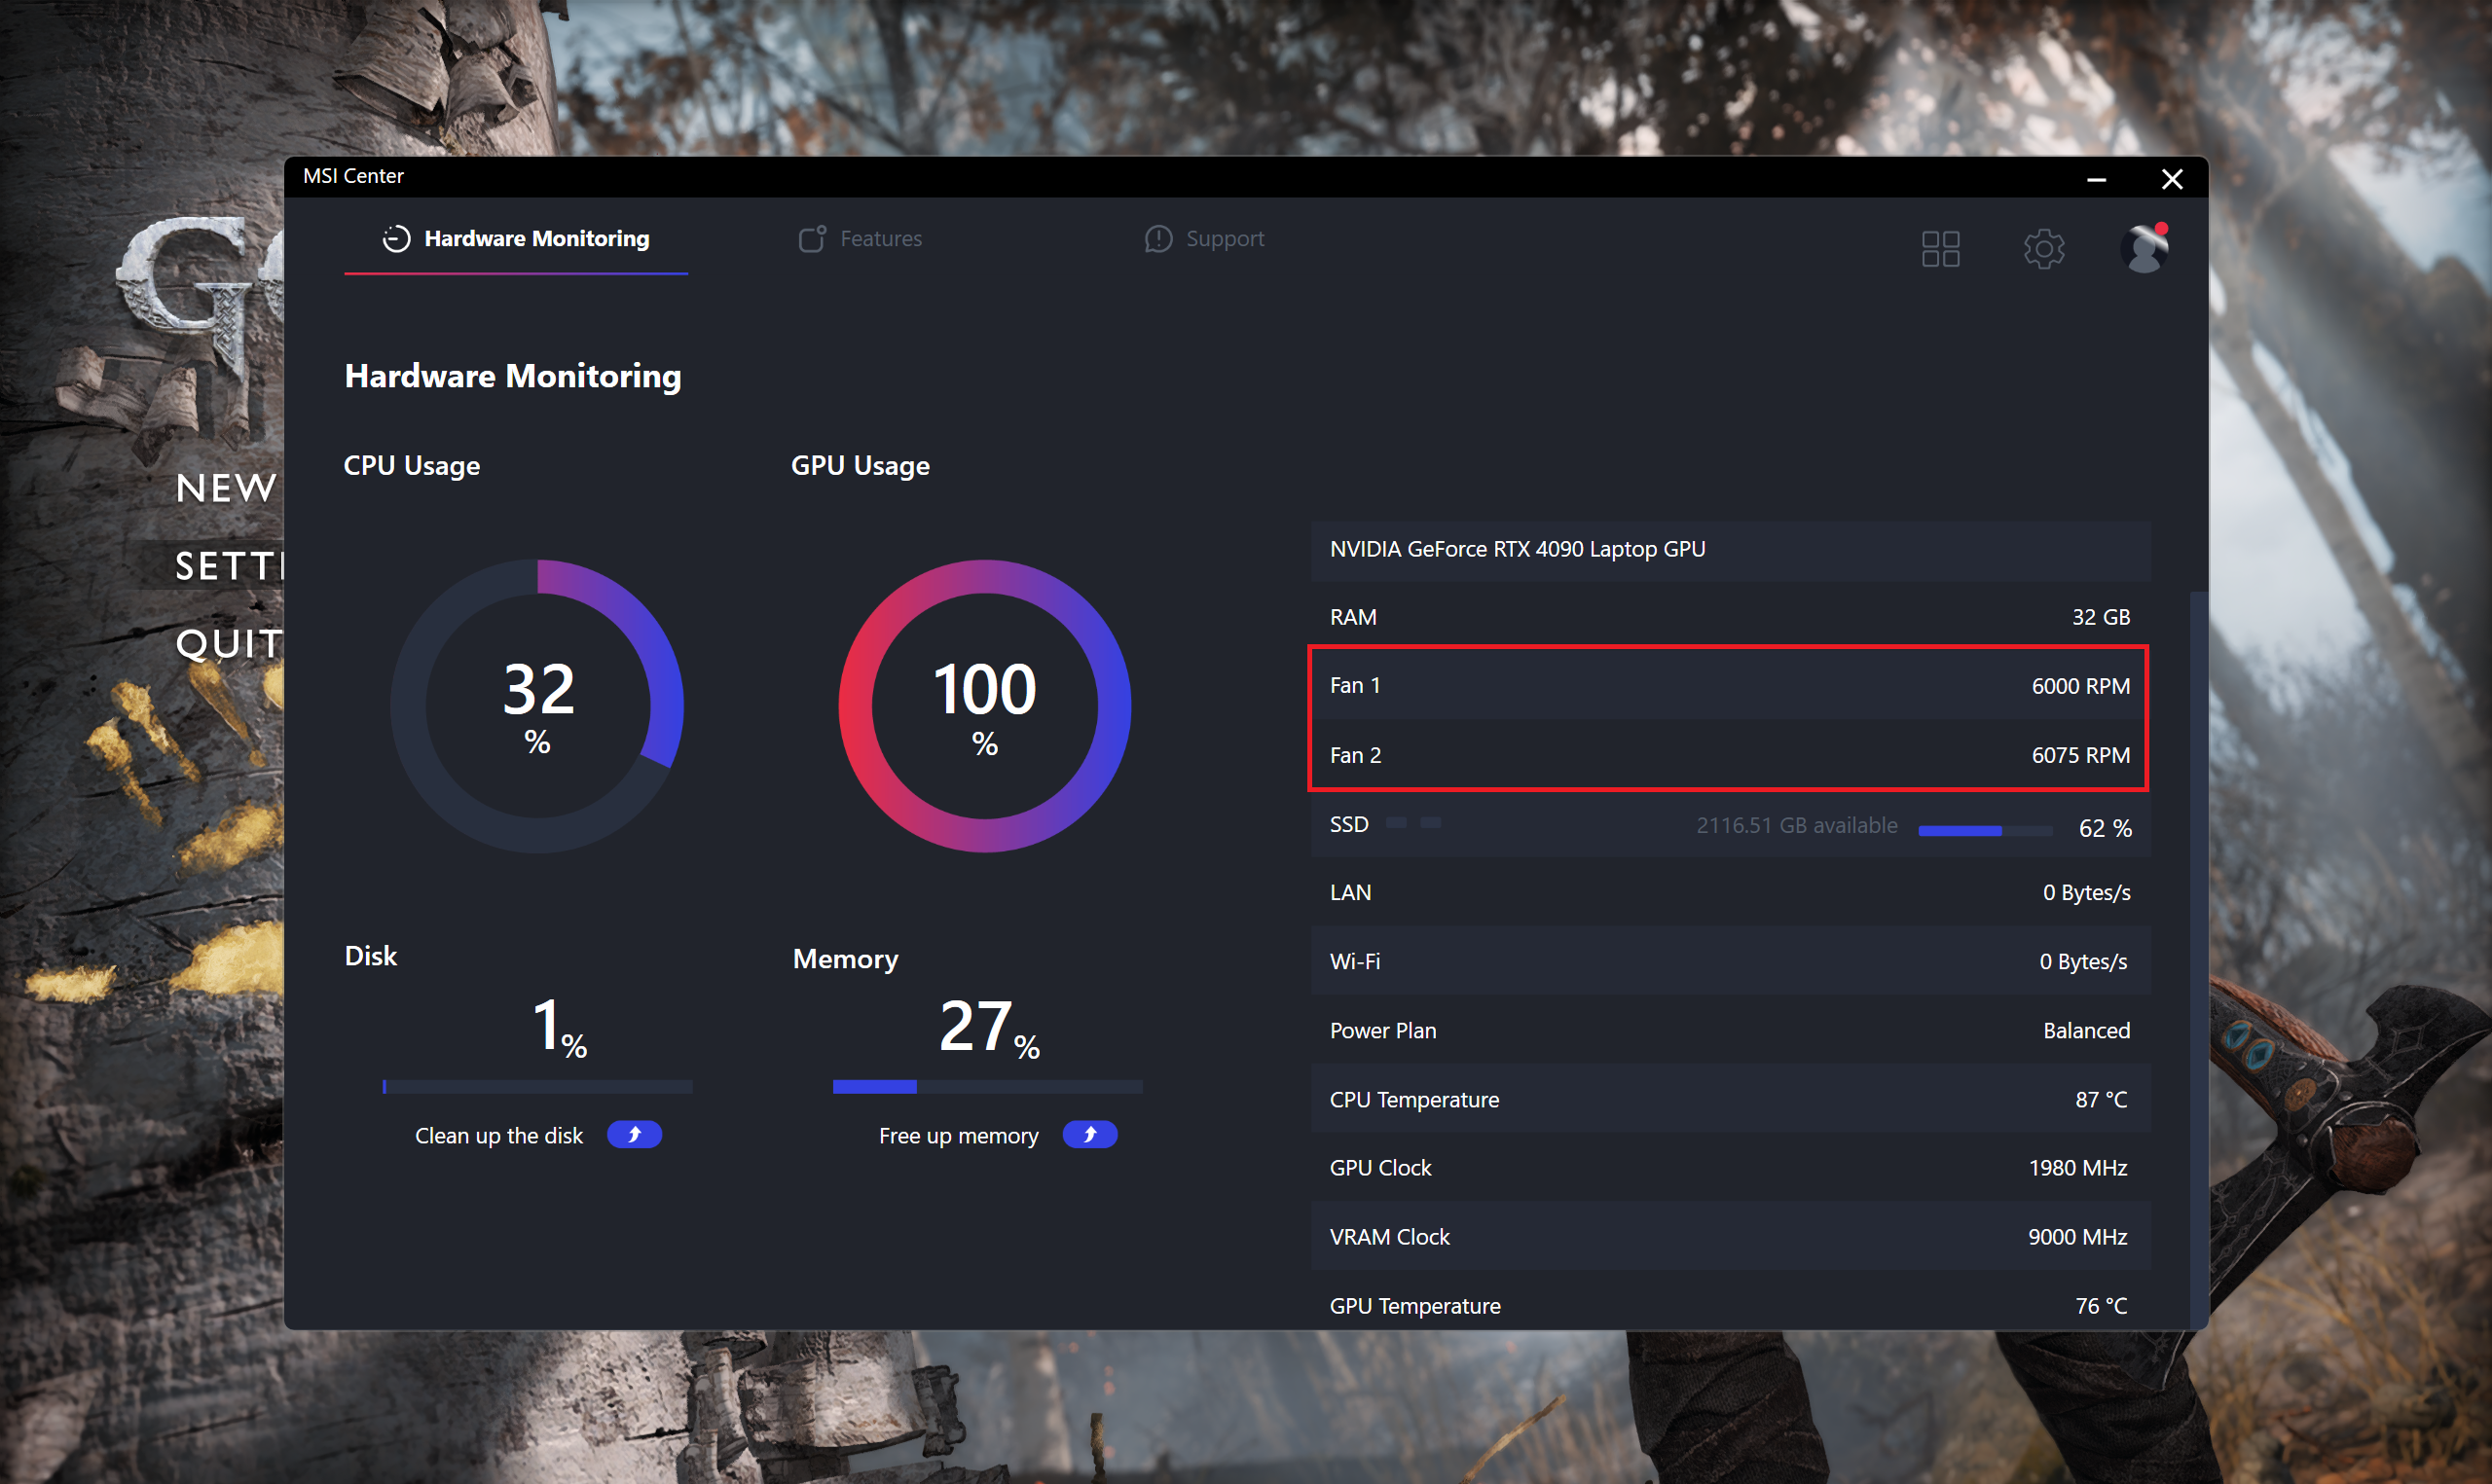Click the Free up memory rocket button

tap(1090, 1135)
